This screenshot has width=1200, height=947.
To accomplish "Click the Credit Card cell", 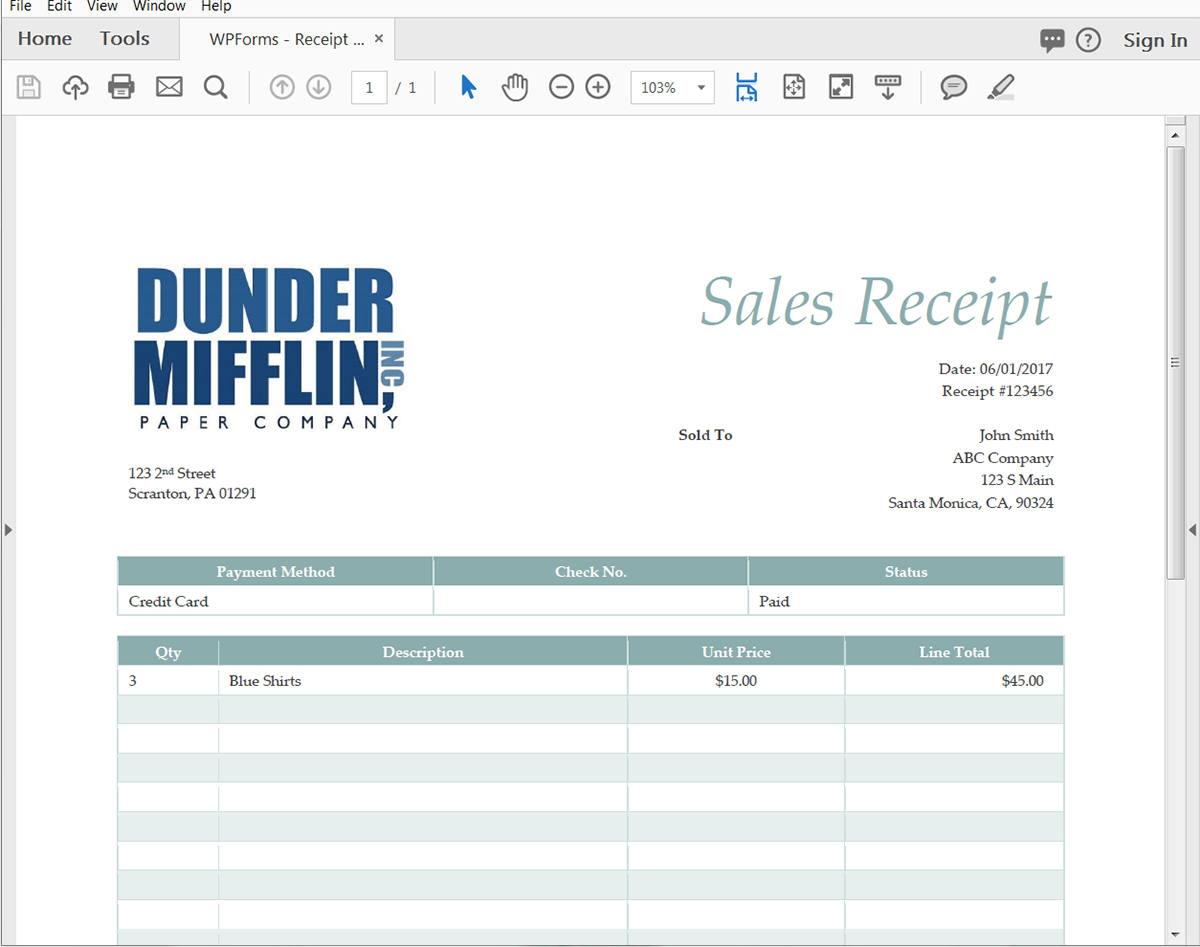I will [275, 601].
